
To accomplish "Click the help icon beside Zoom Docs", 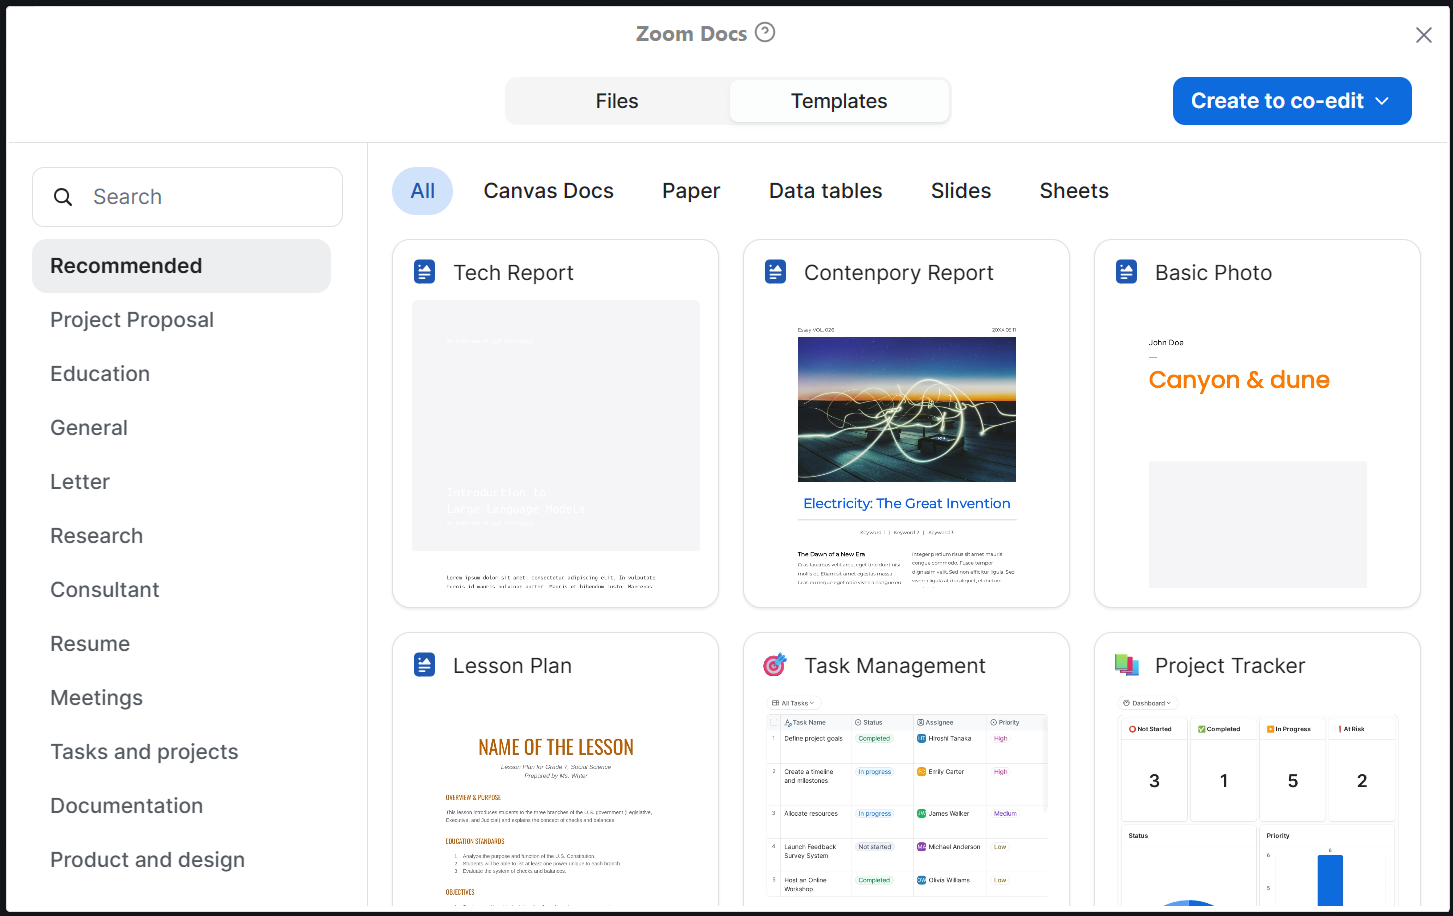I will 765,32.
